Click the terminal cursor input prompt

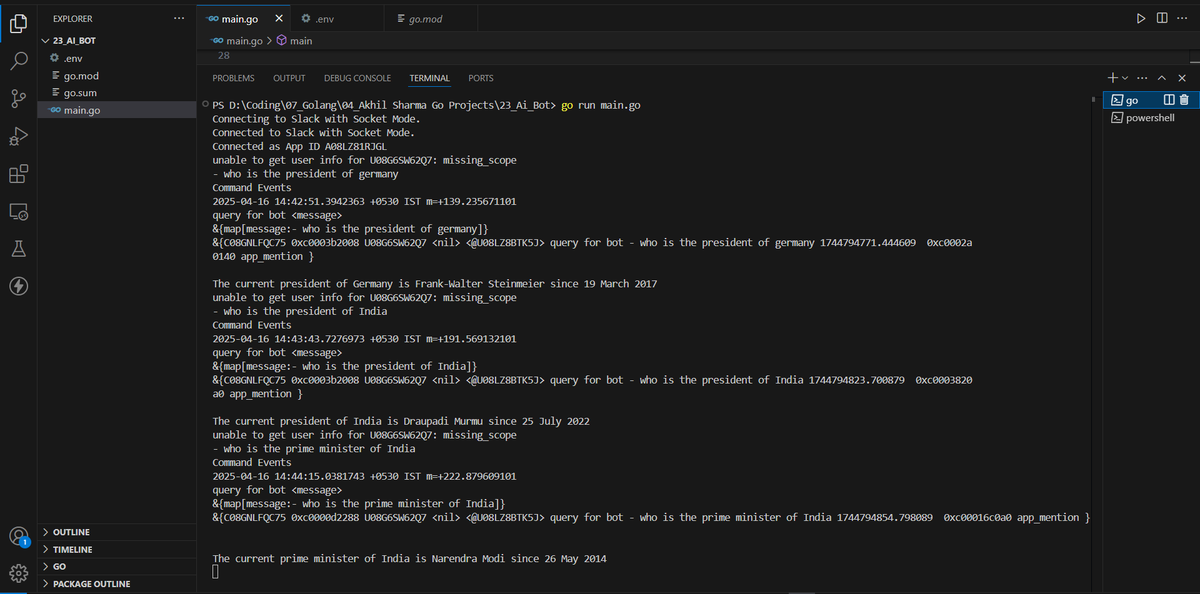[216, 572]
